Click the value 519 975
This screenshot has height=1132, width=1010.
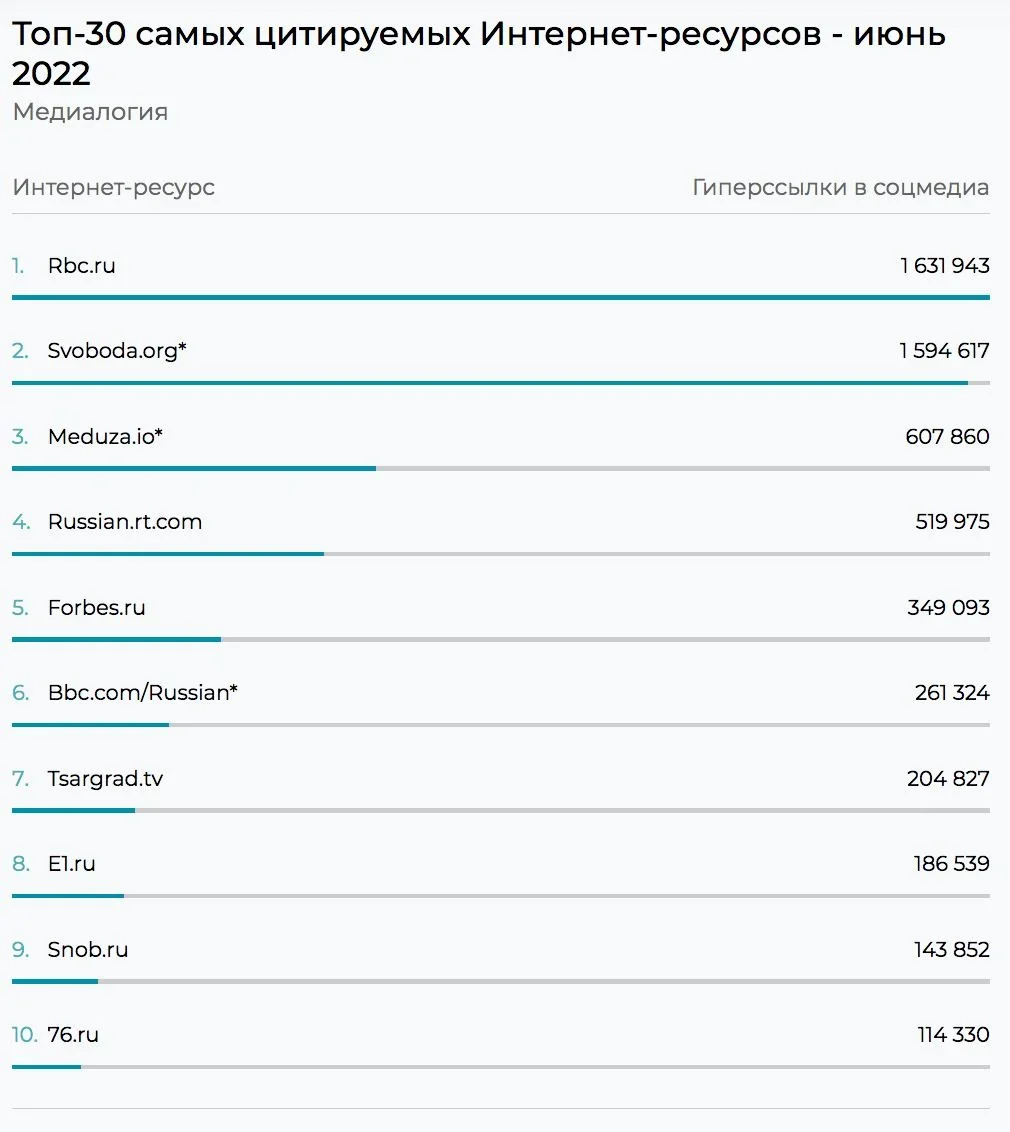[x=952, y=522]
